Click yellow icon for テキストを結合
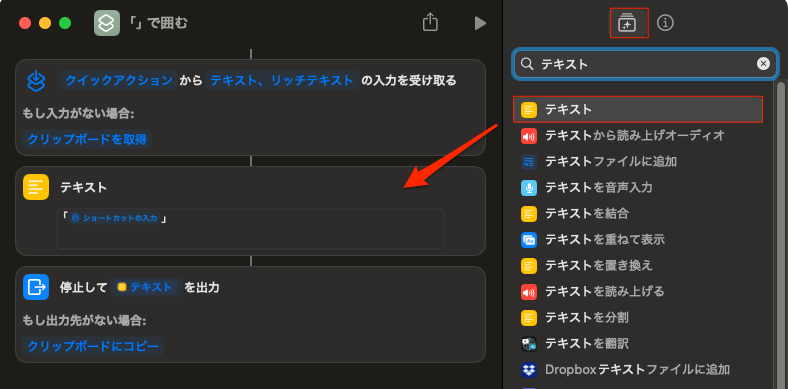Image resolution: width=788 pixels, height=389 pixels. [x=529, y=214]
